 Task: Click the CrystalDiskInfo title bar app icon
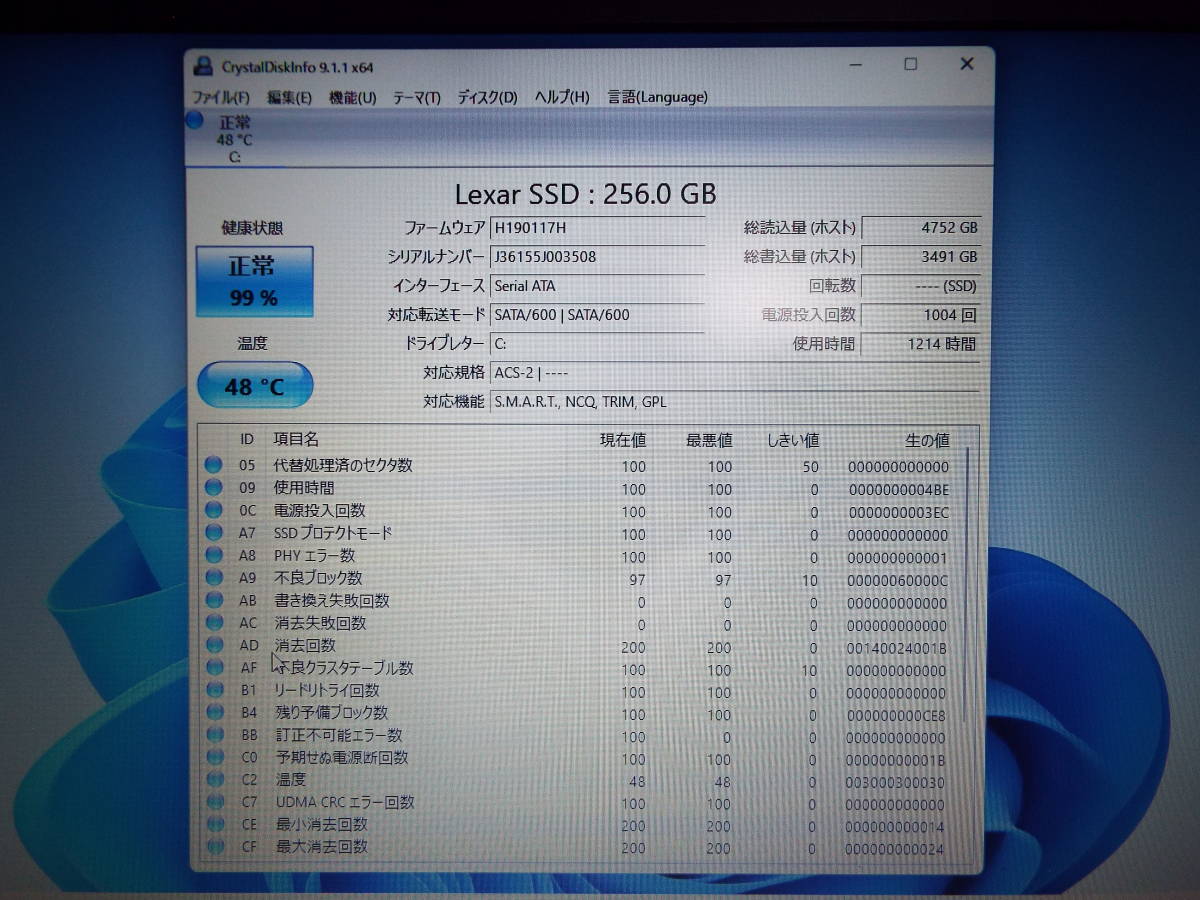tap(203, 67)
